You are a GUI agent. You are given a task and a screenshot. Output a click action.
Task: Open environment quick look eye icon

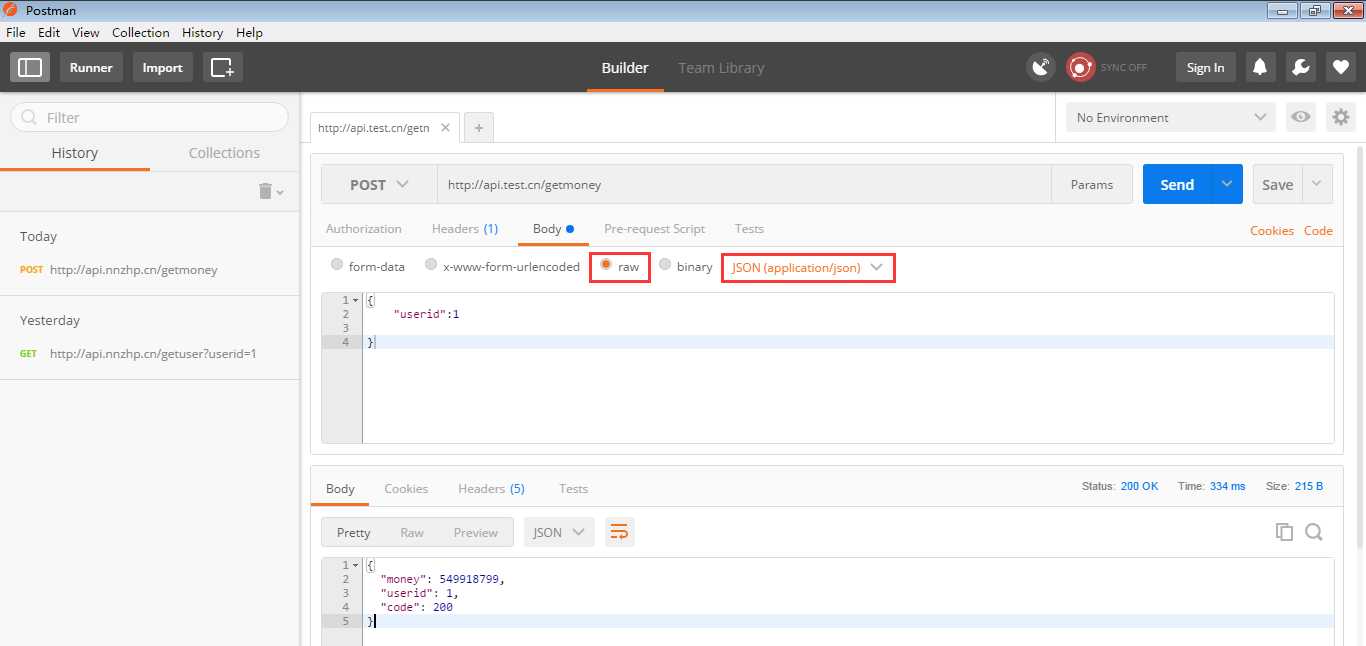point(1300,117)
